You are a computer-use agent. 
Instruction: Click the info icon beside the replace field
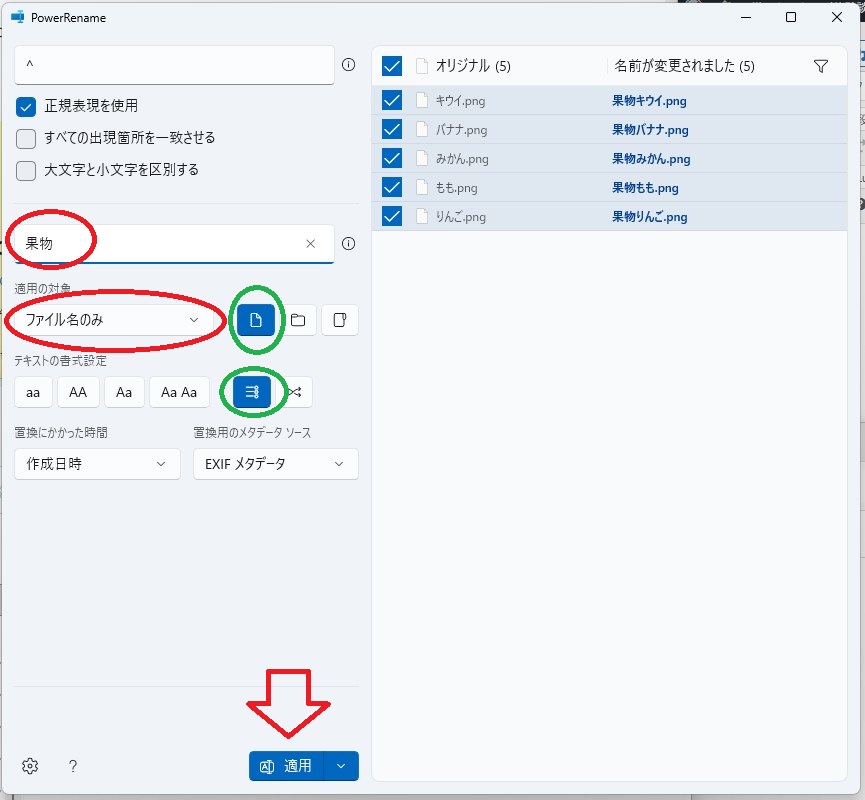point(349,243)
